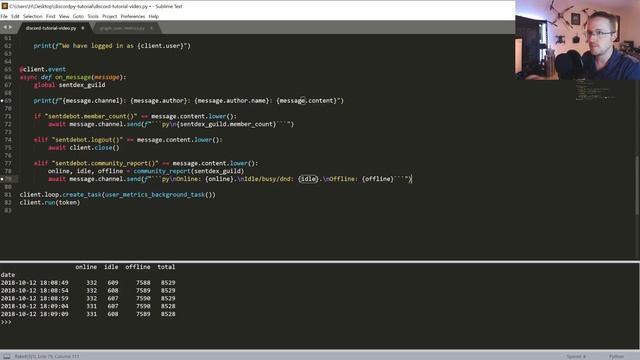Click the Line 79, Column status text

(47, 356)
